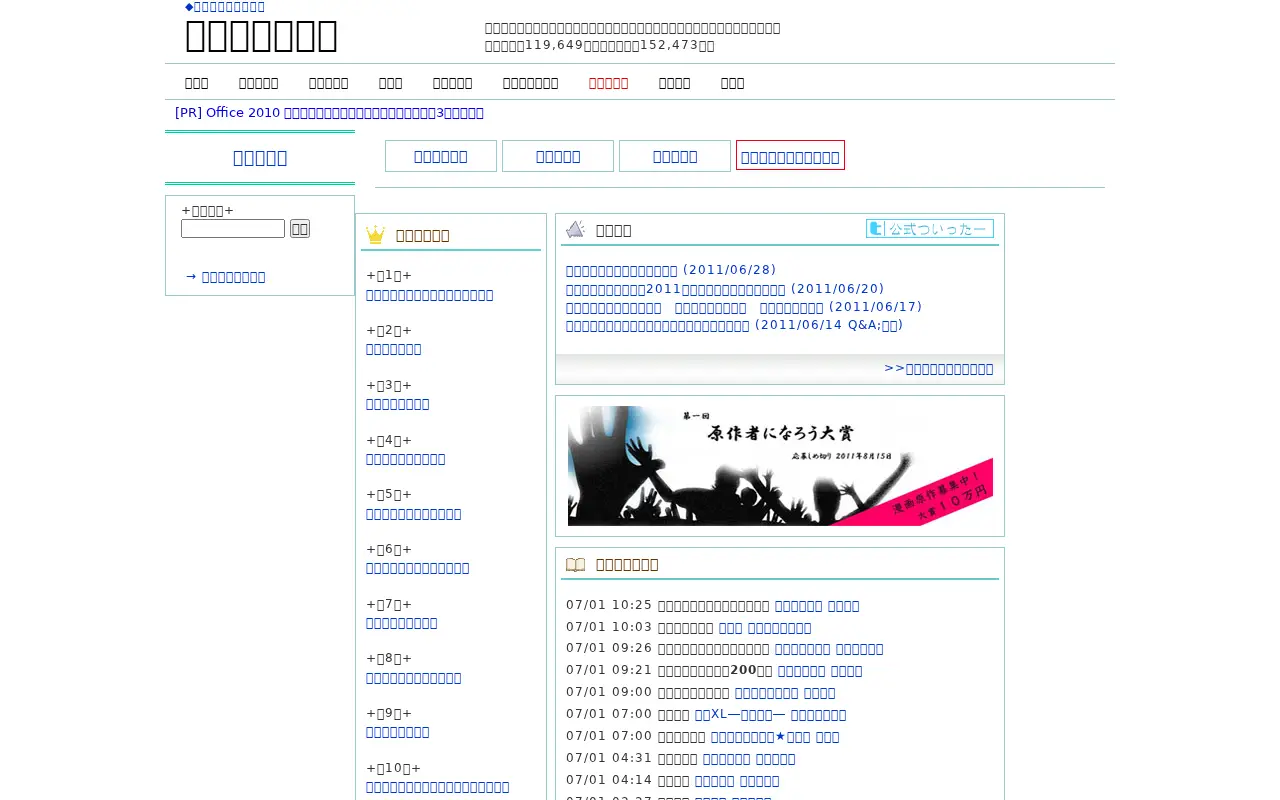Open the news item dated 2011/06/14 Q&A
Viewport: 1280px width, 800px height.
click(x=735, y=325)
